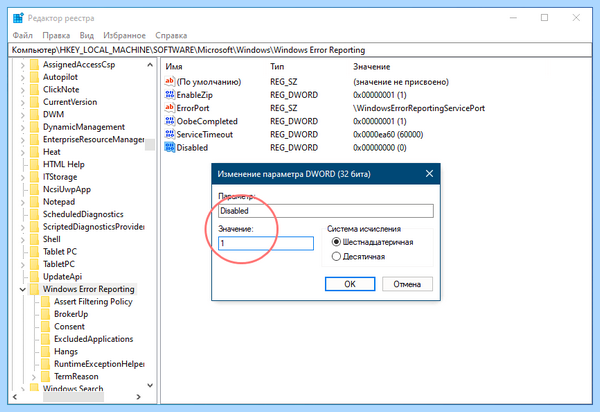The image size is (600, 412).
Task: Click the TermReason folder icon
Action: pyautogui.click(x=46, y=376)
